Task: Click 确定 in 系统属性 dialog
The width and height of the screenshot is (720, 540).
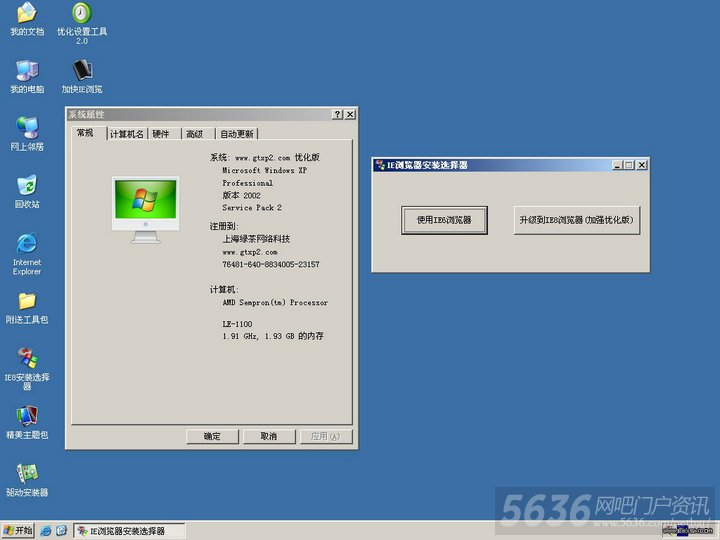Action: 212,436
